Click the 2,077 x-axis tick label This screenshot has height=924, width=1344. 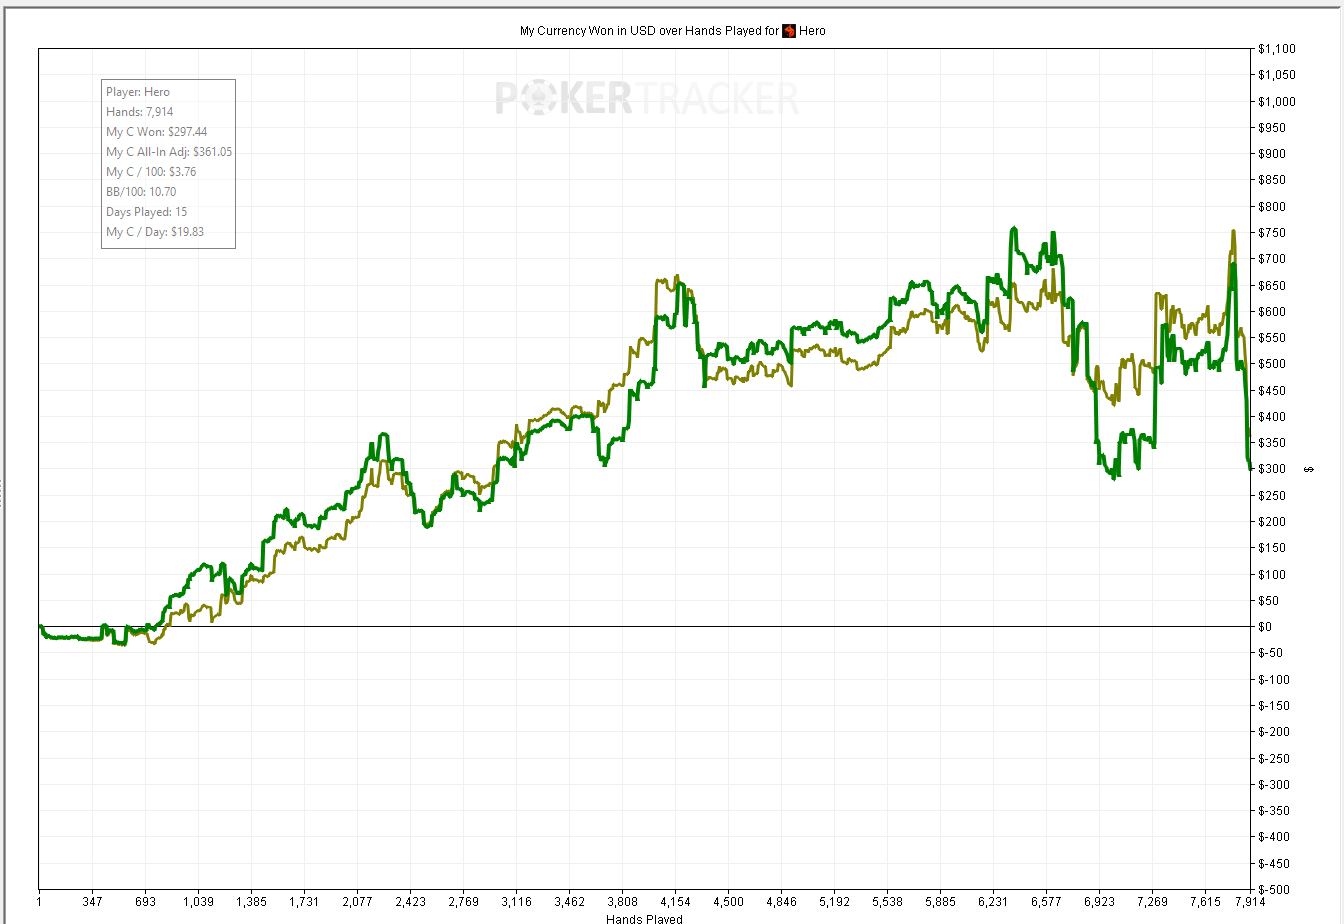357,901
